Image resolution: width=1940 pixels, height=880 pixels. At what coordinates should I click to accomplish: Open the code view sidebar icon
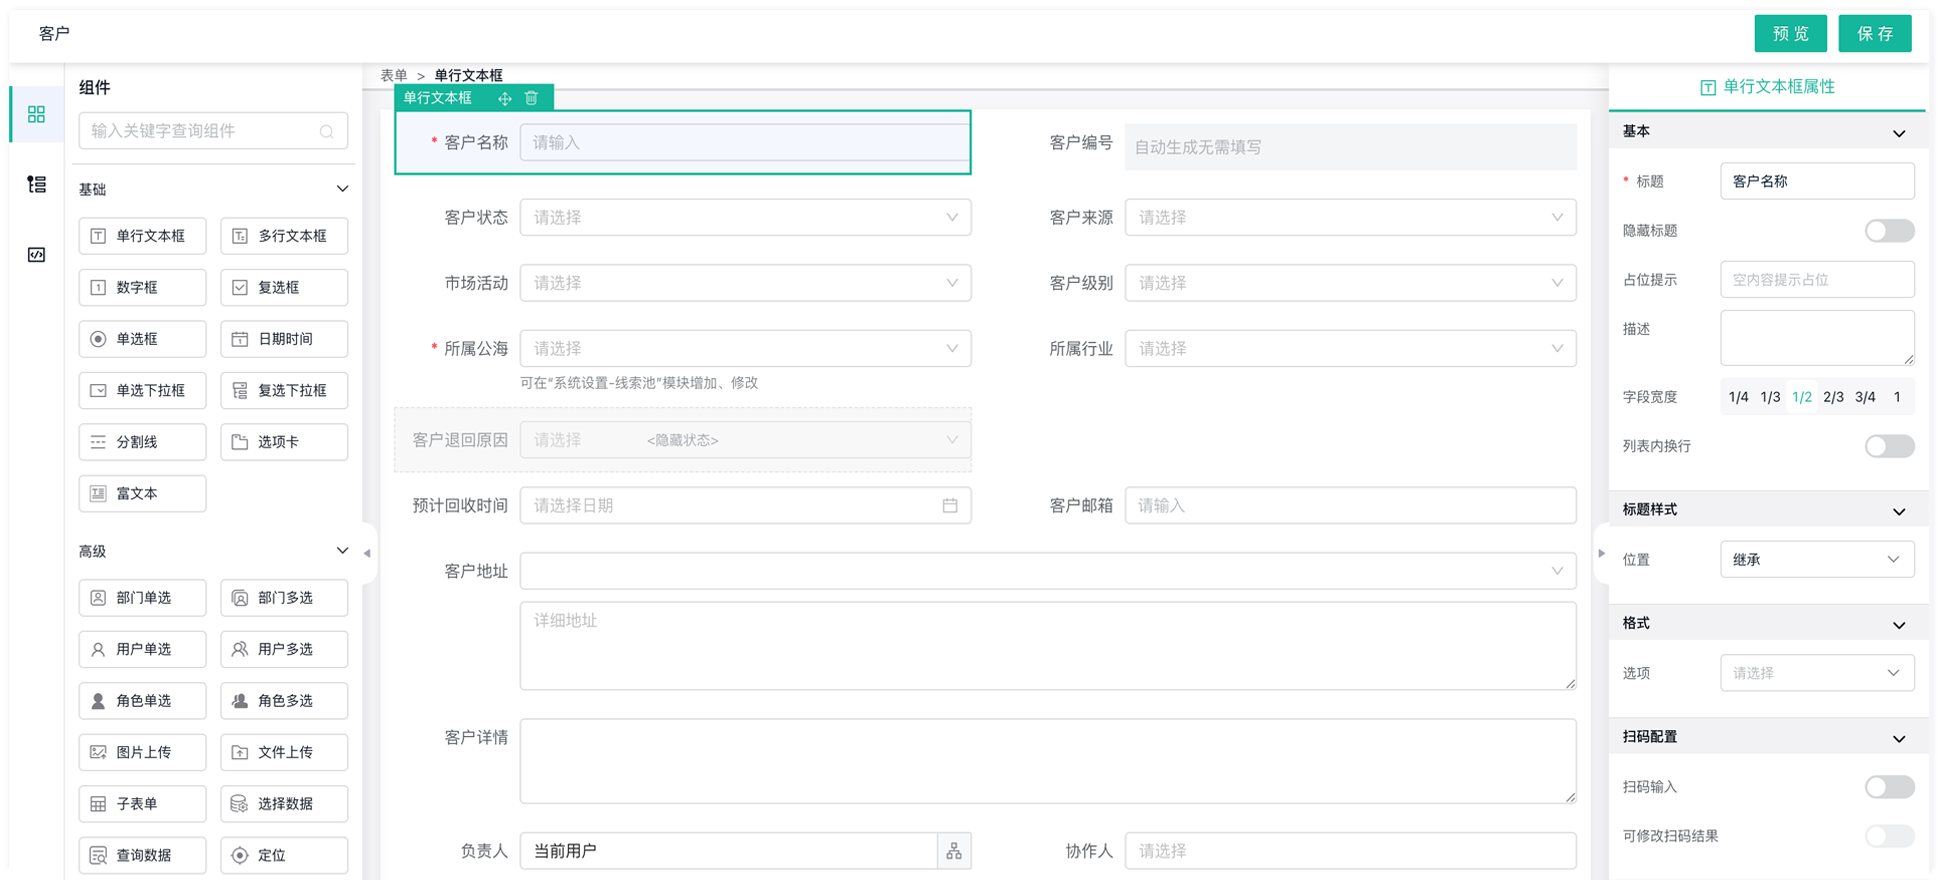(36, 255)
